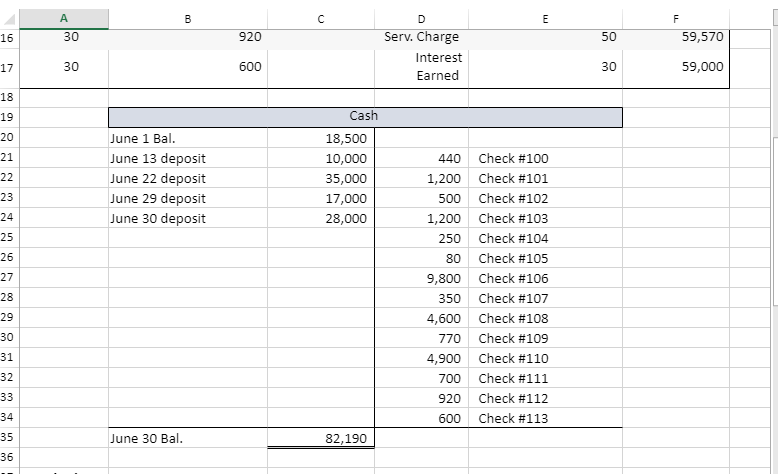Select the June 30 Bal. cell
The height and width of the screenshot is (474, 778).
[188, 438]
